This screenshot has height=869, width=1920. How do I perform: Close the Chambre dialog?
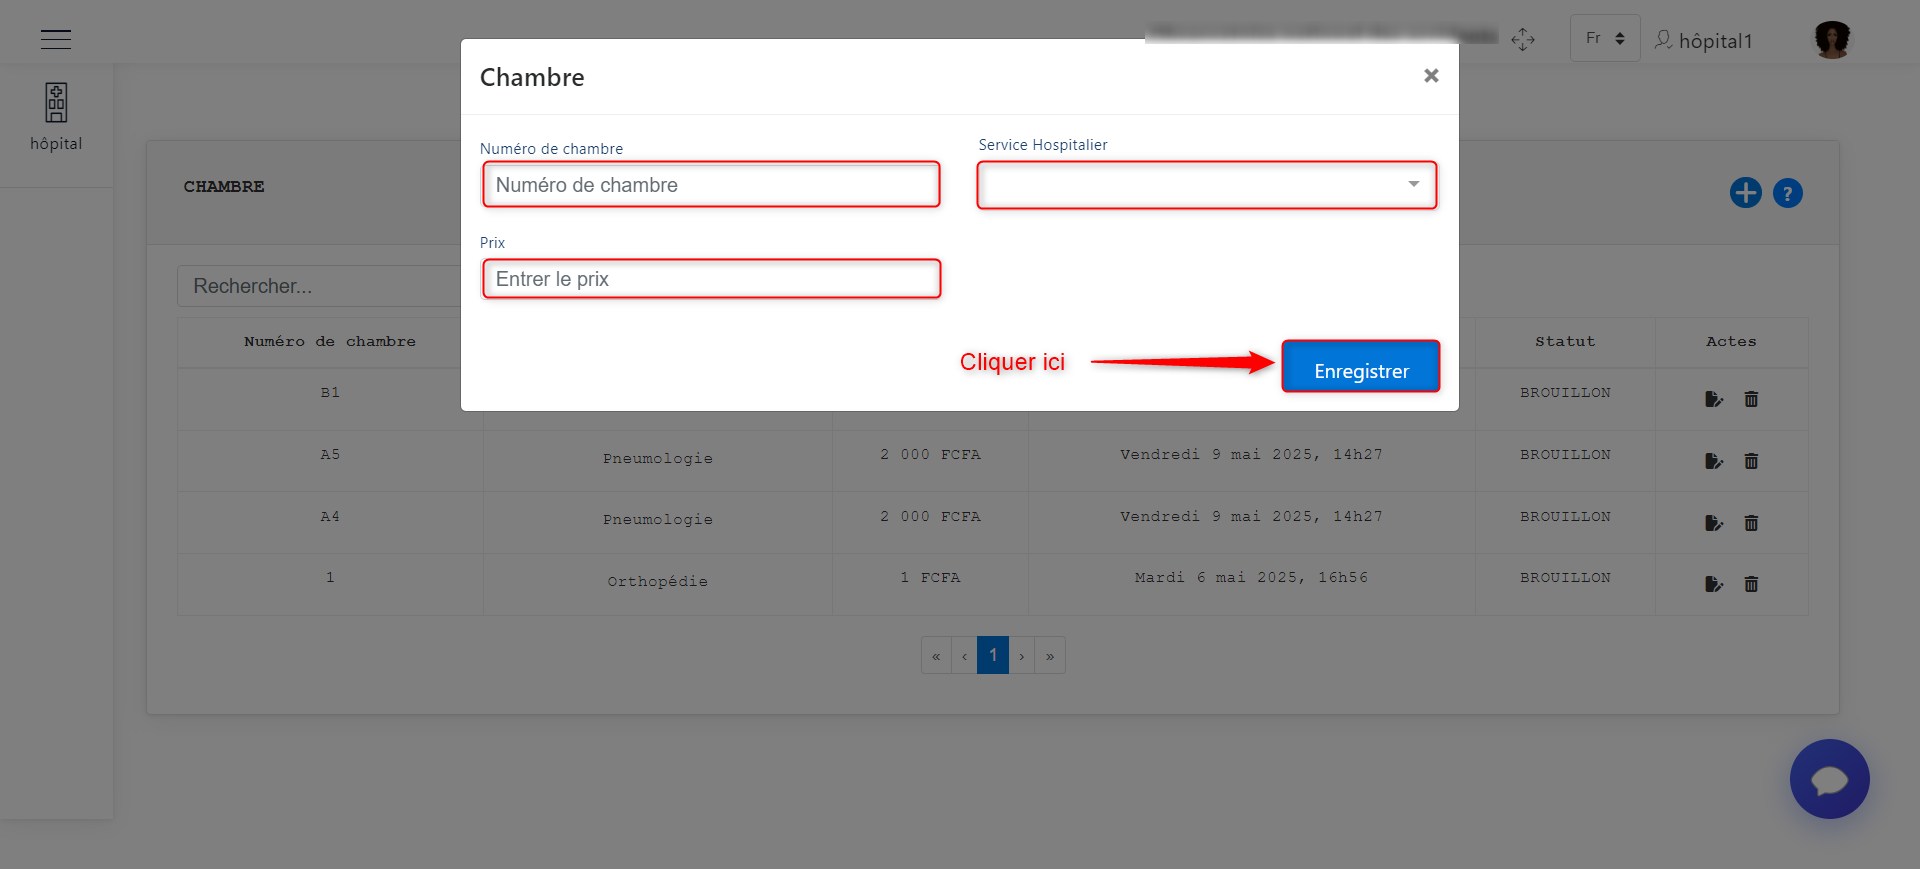(x=1431, y=76)
